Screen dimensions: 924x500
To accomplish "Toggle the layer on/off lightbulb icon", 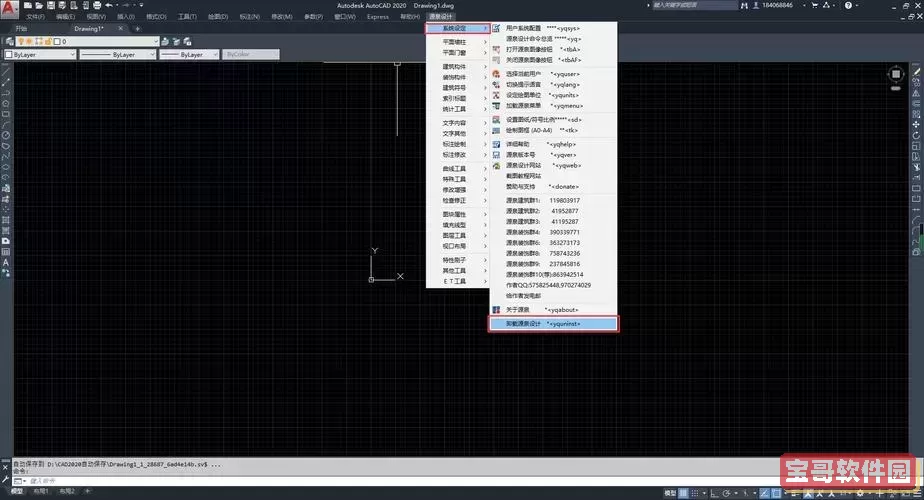I will pos(21,41).
